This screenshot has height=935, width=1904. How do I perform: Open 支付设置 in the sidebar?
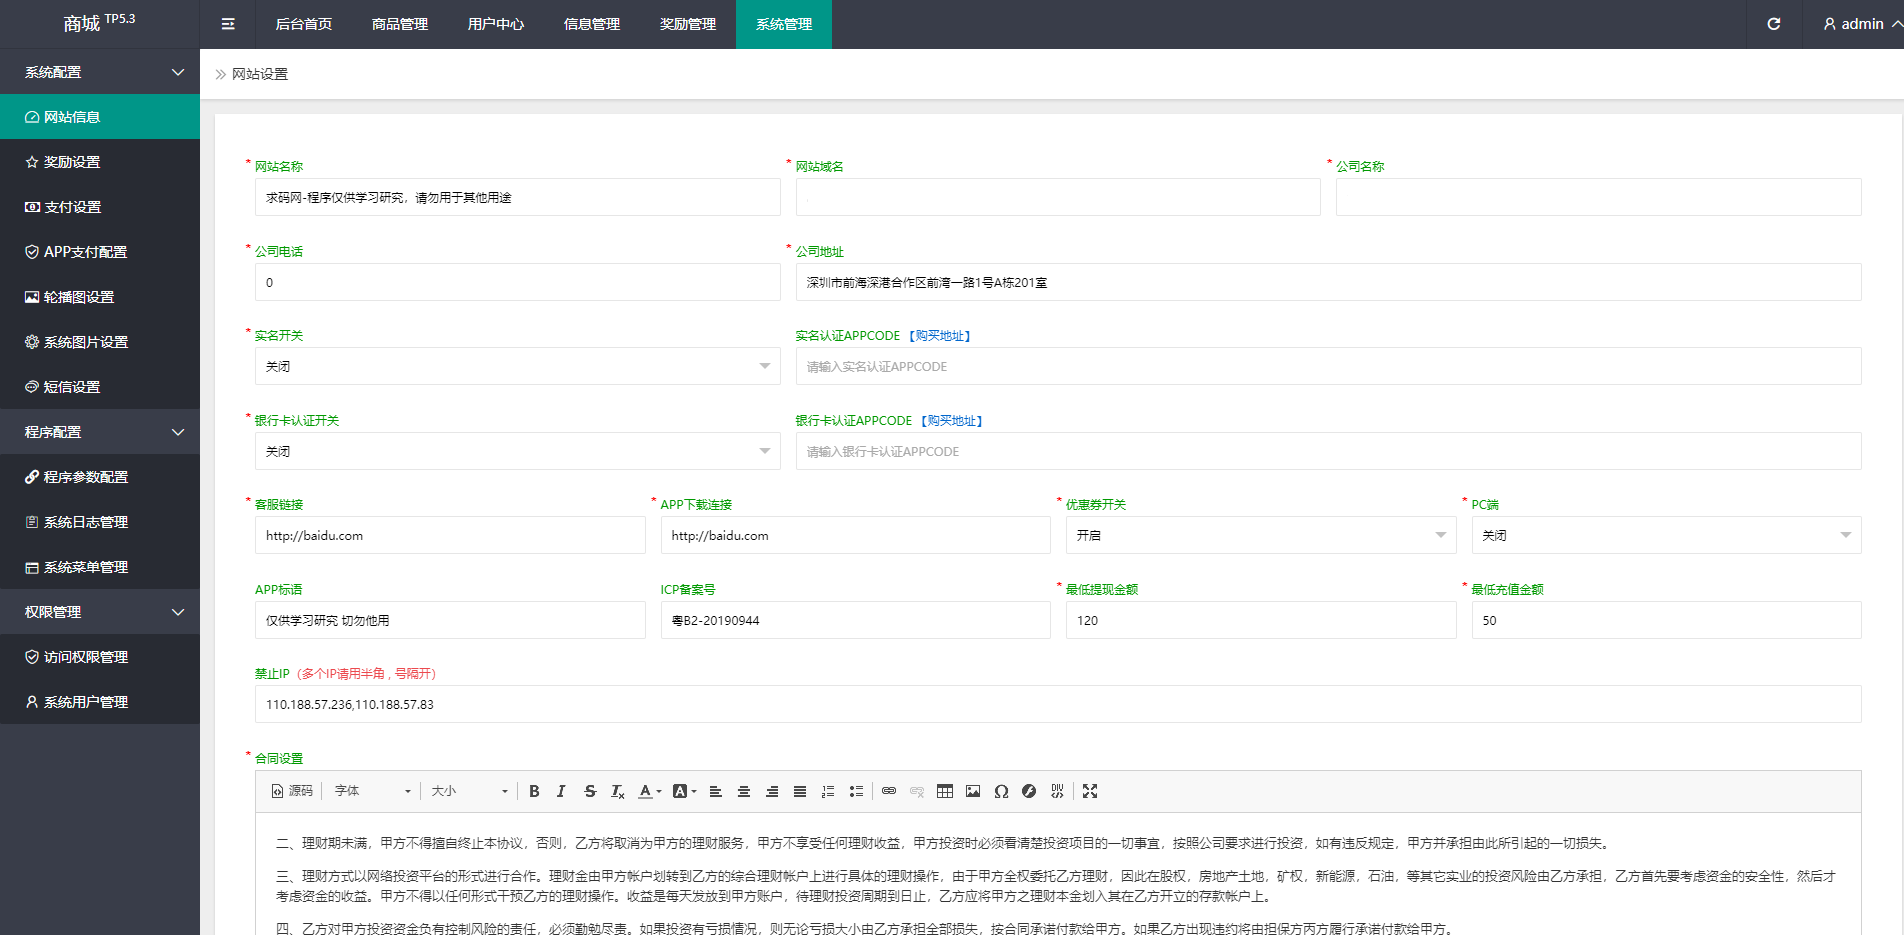pyautogui.click(x=72, y=207)
